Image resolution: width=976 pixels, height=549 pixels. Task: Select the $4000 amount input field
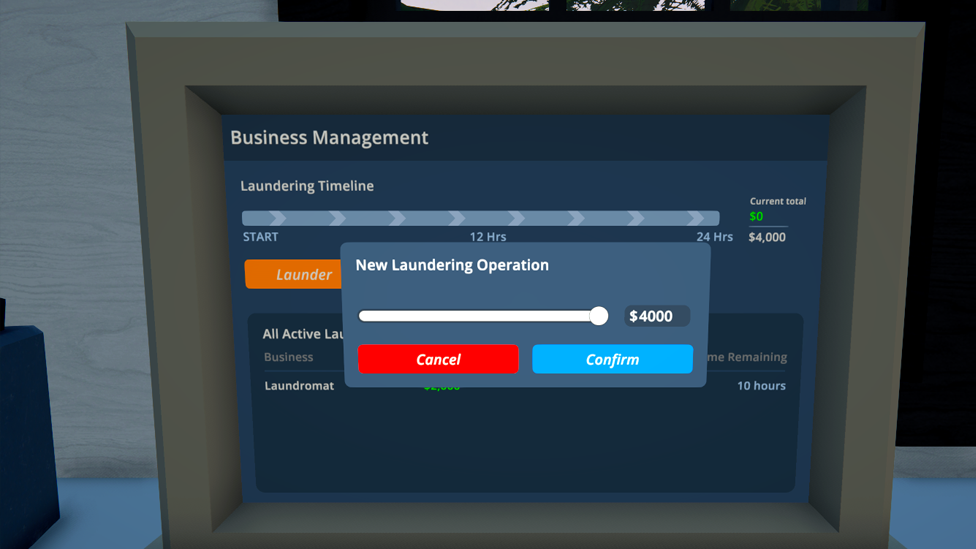(x=657, y=316)
